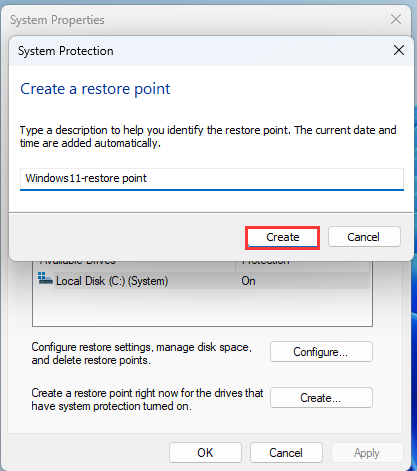Click the "Configure restore settings" description text
Viewport: 417px width, 471px height.
(142, 353)
